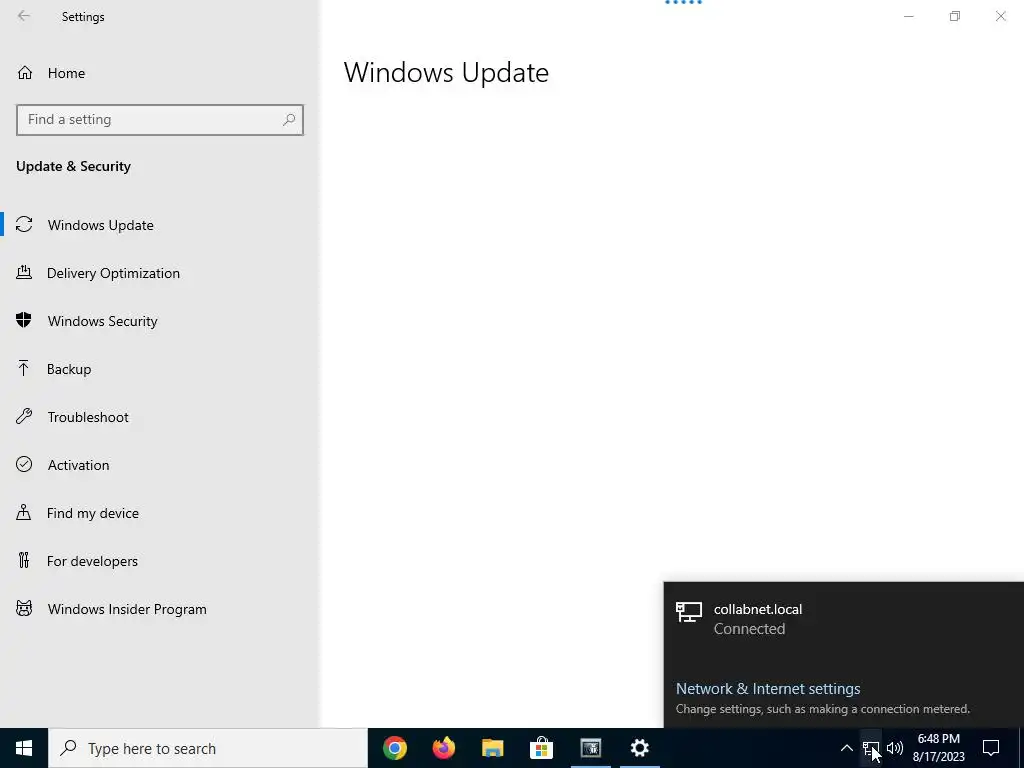Click the Update & Security heading
Viewport: 1024px width, 768px height.
(x=73, y=167)
